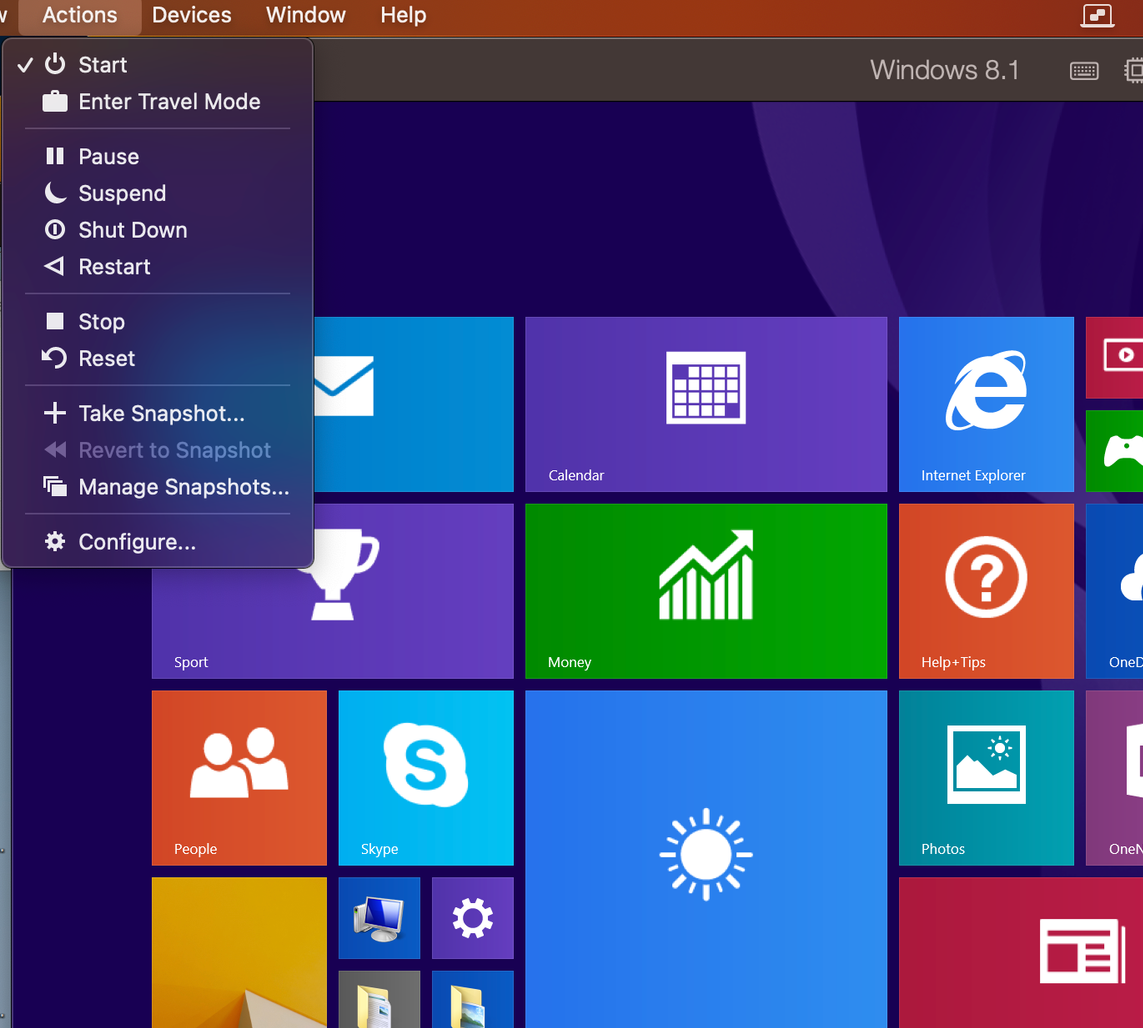Open Manage Snapshots...
Image resolution: width=1143 pixels, height=1028 pixels.
pyautogui.click(x=158, y=487)
